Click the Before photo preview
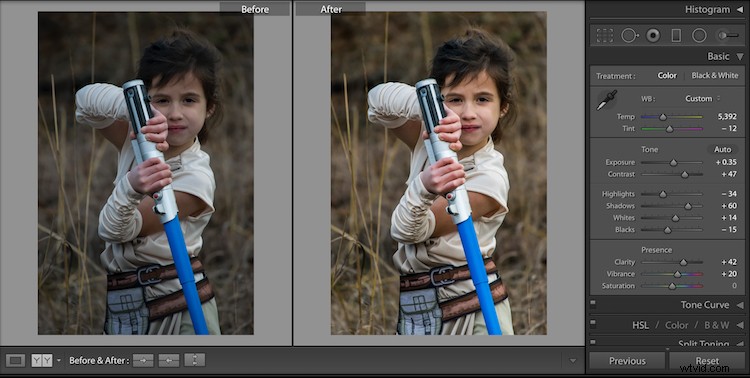This screenshot has width=750, height=378. 146,173
